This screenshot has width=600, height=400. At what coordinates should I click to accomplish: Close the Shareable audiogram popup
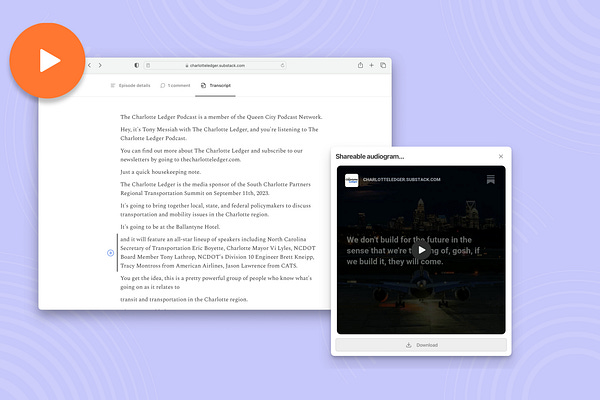(501, 156)
